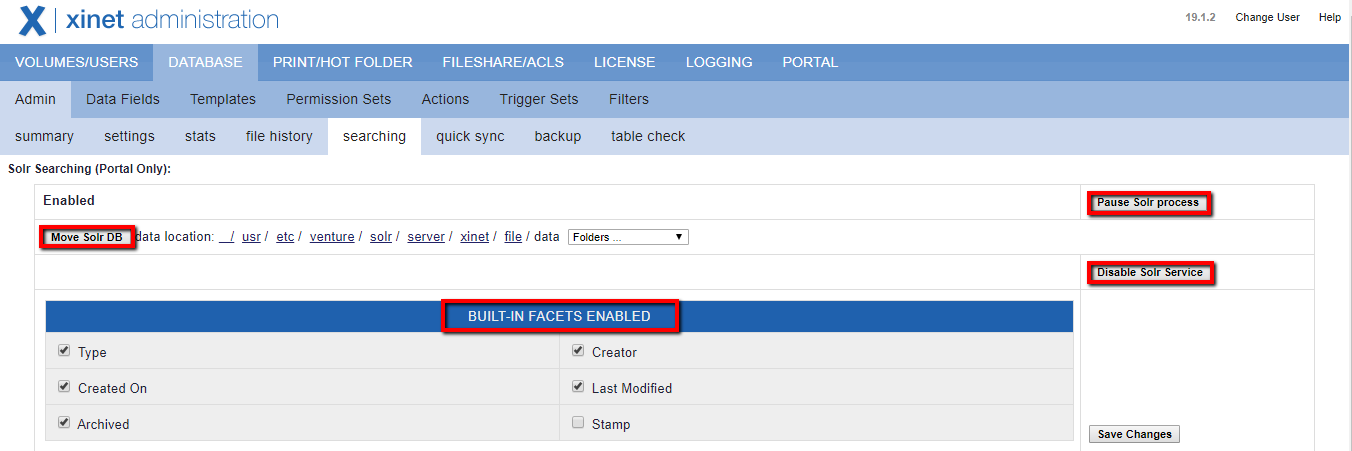Image resolution: width=1352 pixels, height=451 pixels.
Task: Switch to the quick sync tab
Action: [470, 136]
